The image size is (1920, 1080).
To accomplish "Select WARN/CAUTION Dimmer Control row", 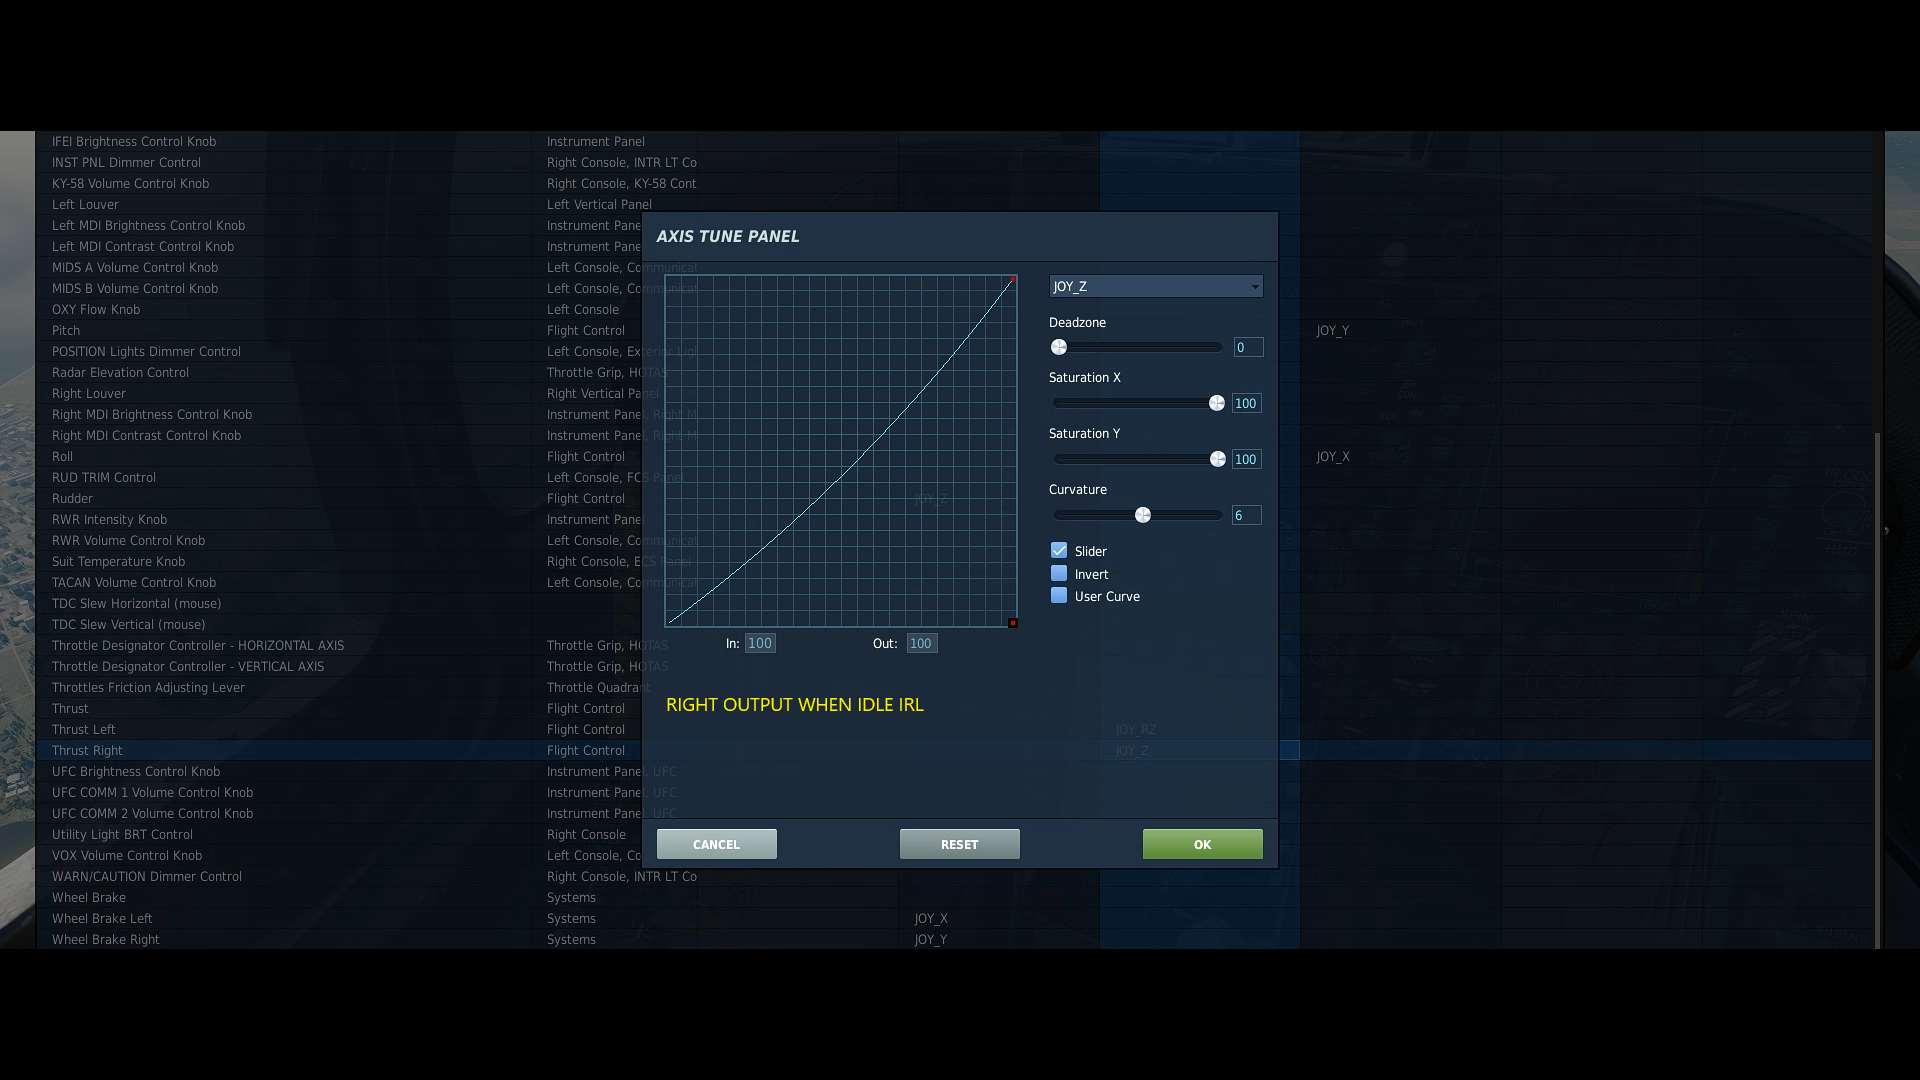I will pyautogui.click(x=954, y=876).
